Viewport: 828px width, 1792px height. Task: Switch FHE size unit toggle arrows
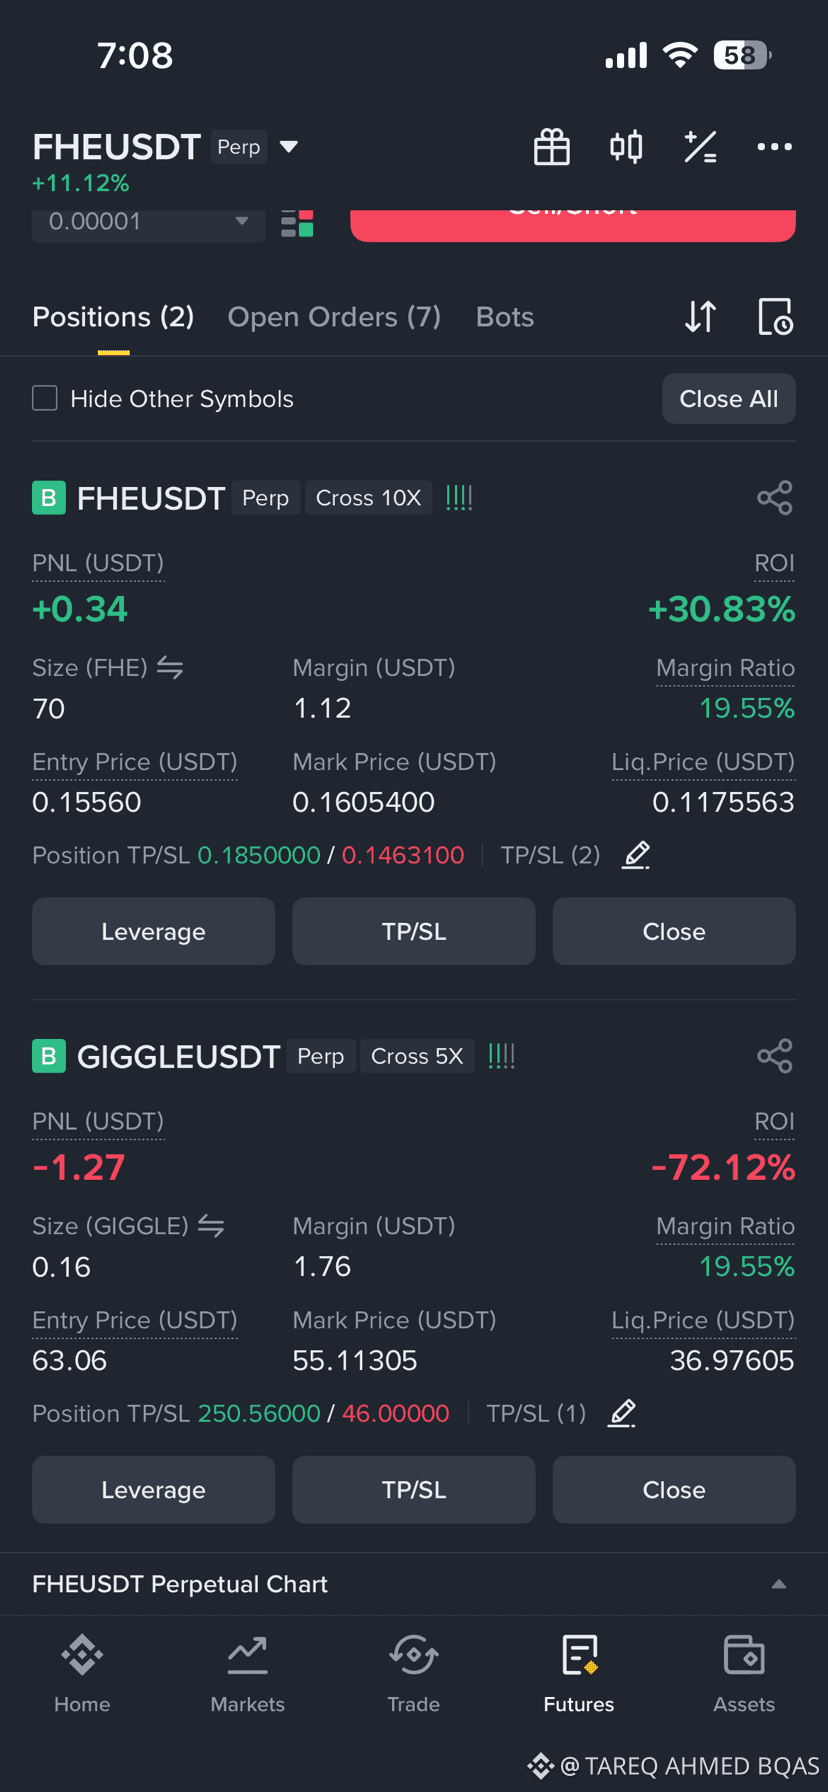(x=170, y=667)
